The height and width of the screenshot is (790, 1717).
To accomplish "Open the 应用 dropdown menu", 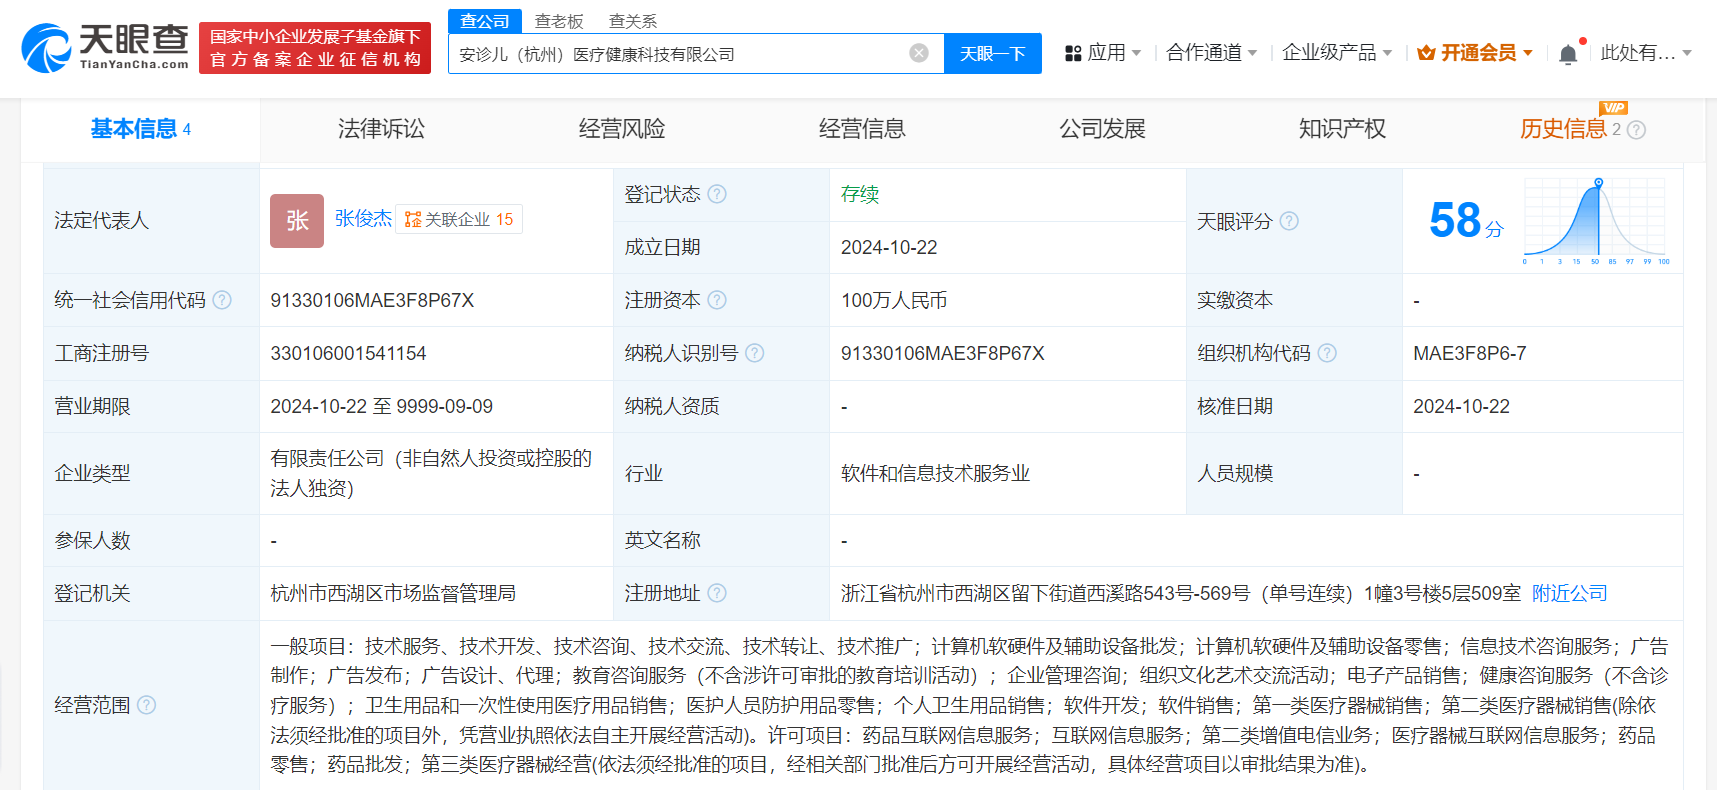I will (x=1103, y=53).
